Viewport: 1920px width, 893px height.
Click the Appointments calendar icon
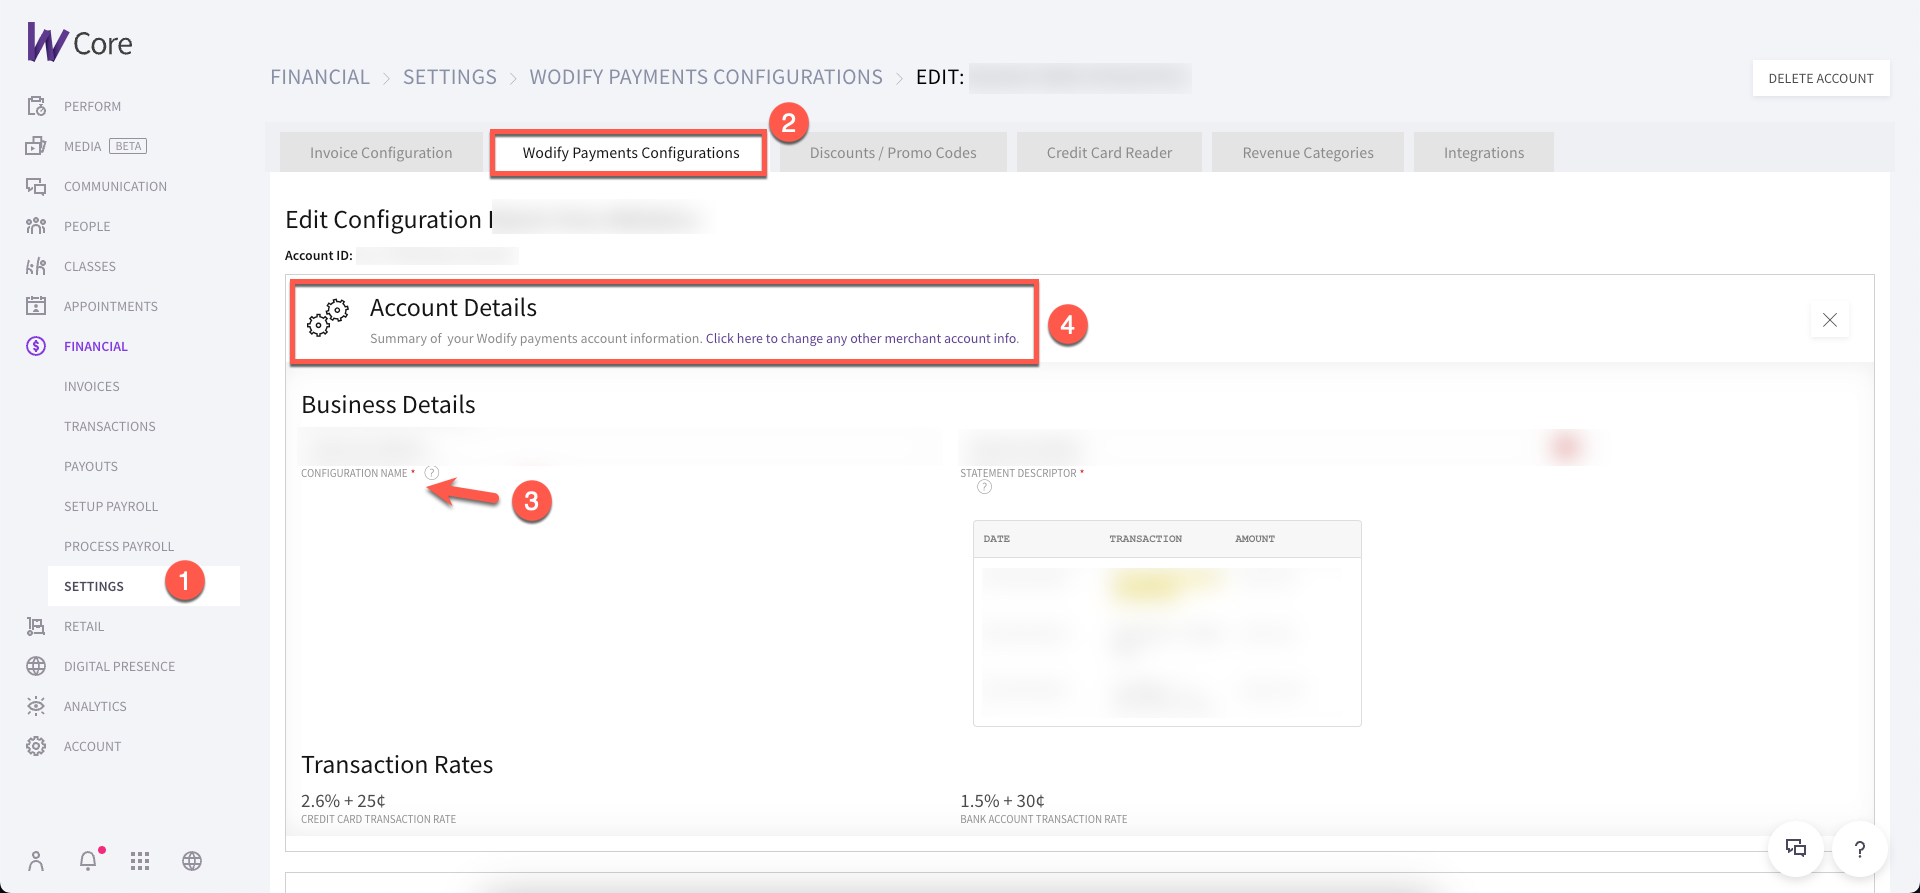[x=36, y=306]
